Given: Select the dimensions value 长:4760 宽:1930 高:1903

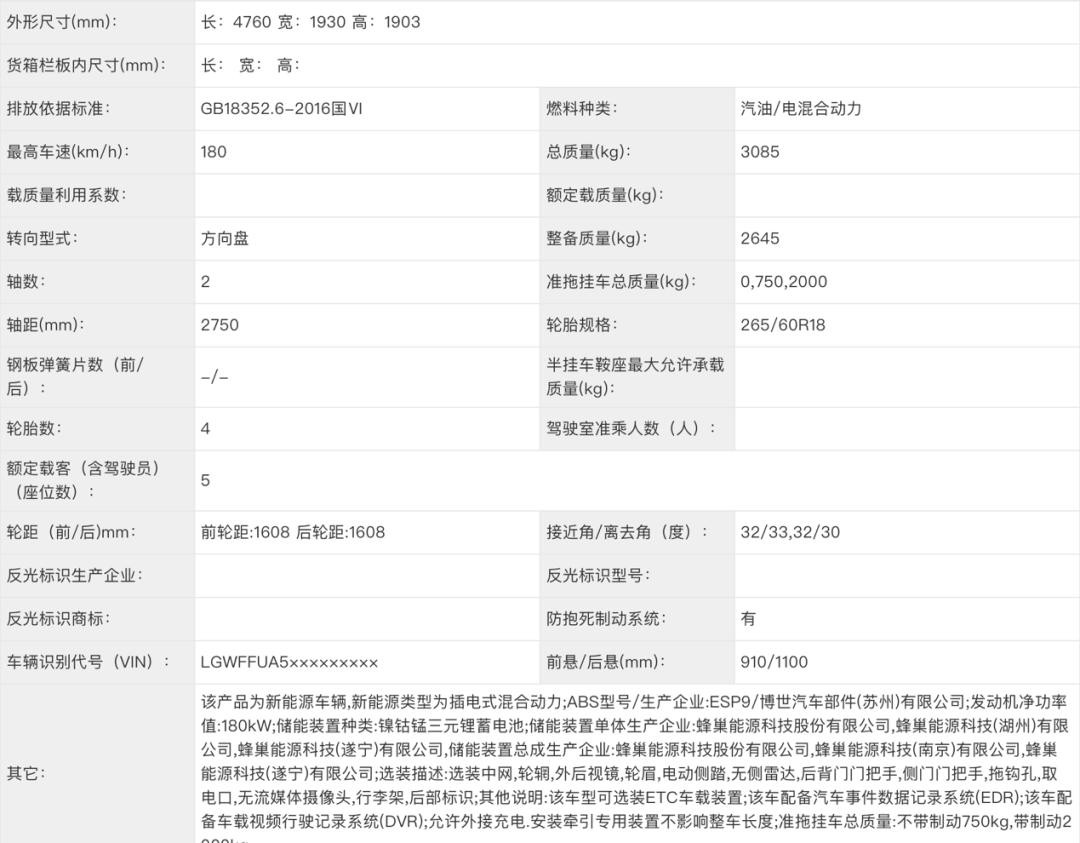Looking at the screenshot, I should click(x=310, y=22).
